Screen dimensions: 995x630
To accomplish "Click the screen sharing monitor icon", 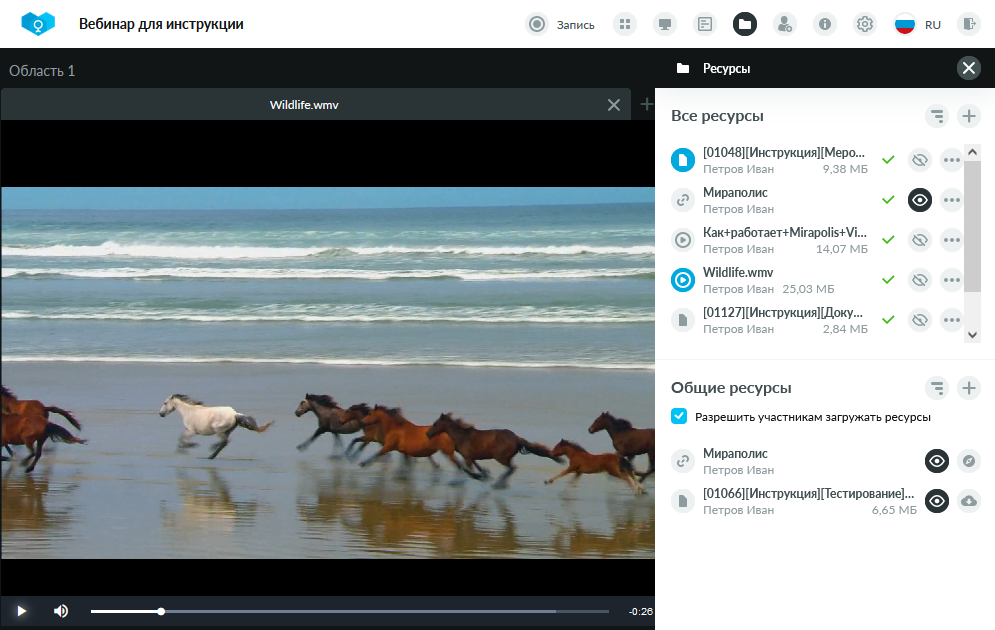I will [x=665, y=25].
